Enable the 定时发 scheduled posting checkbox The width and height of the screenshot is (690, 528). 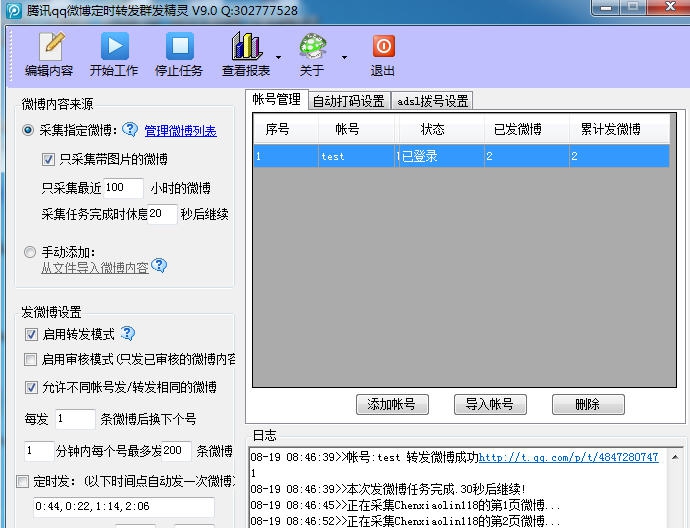point(23,481)
